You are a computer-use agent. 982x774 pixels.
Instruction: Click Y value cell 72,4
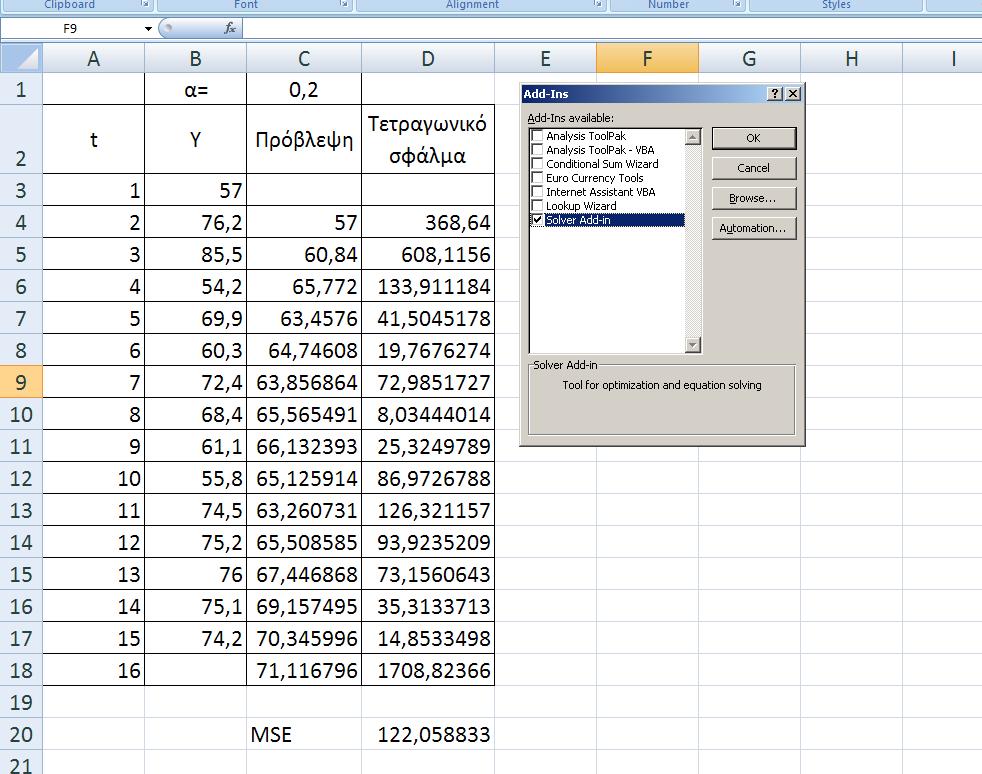(x=195, y=382)
